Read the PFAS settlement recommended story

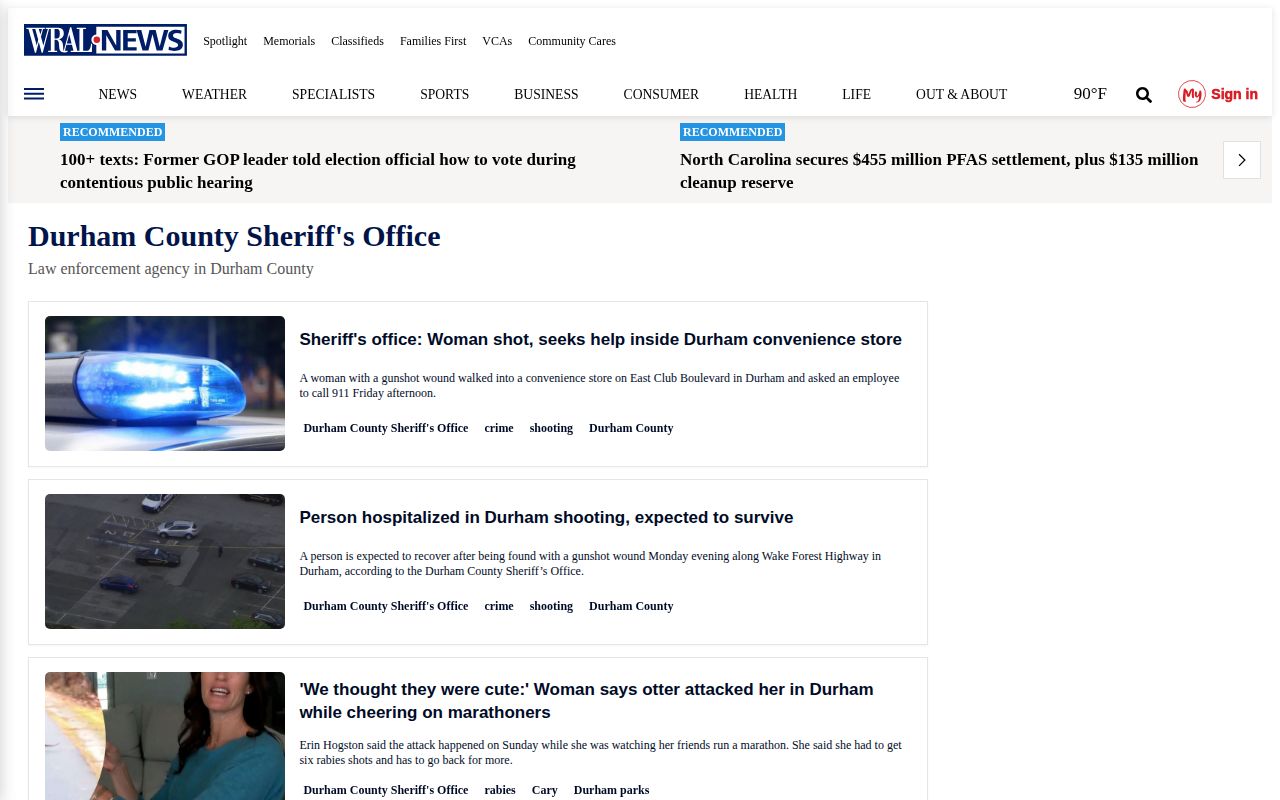click(x=939, y=171)
